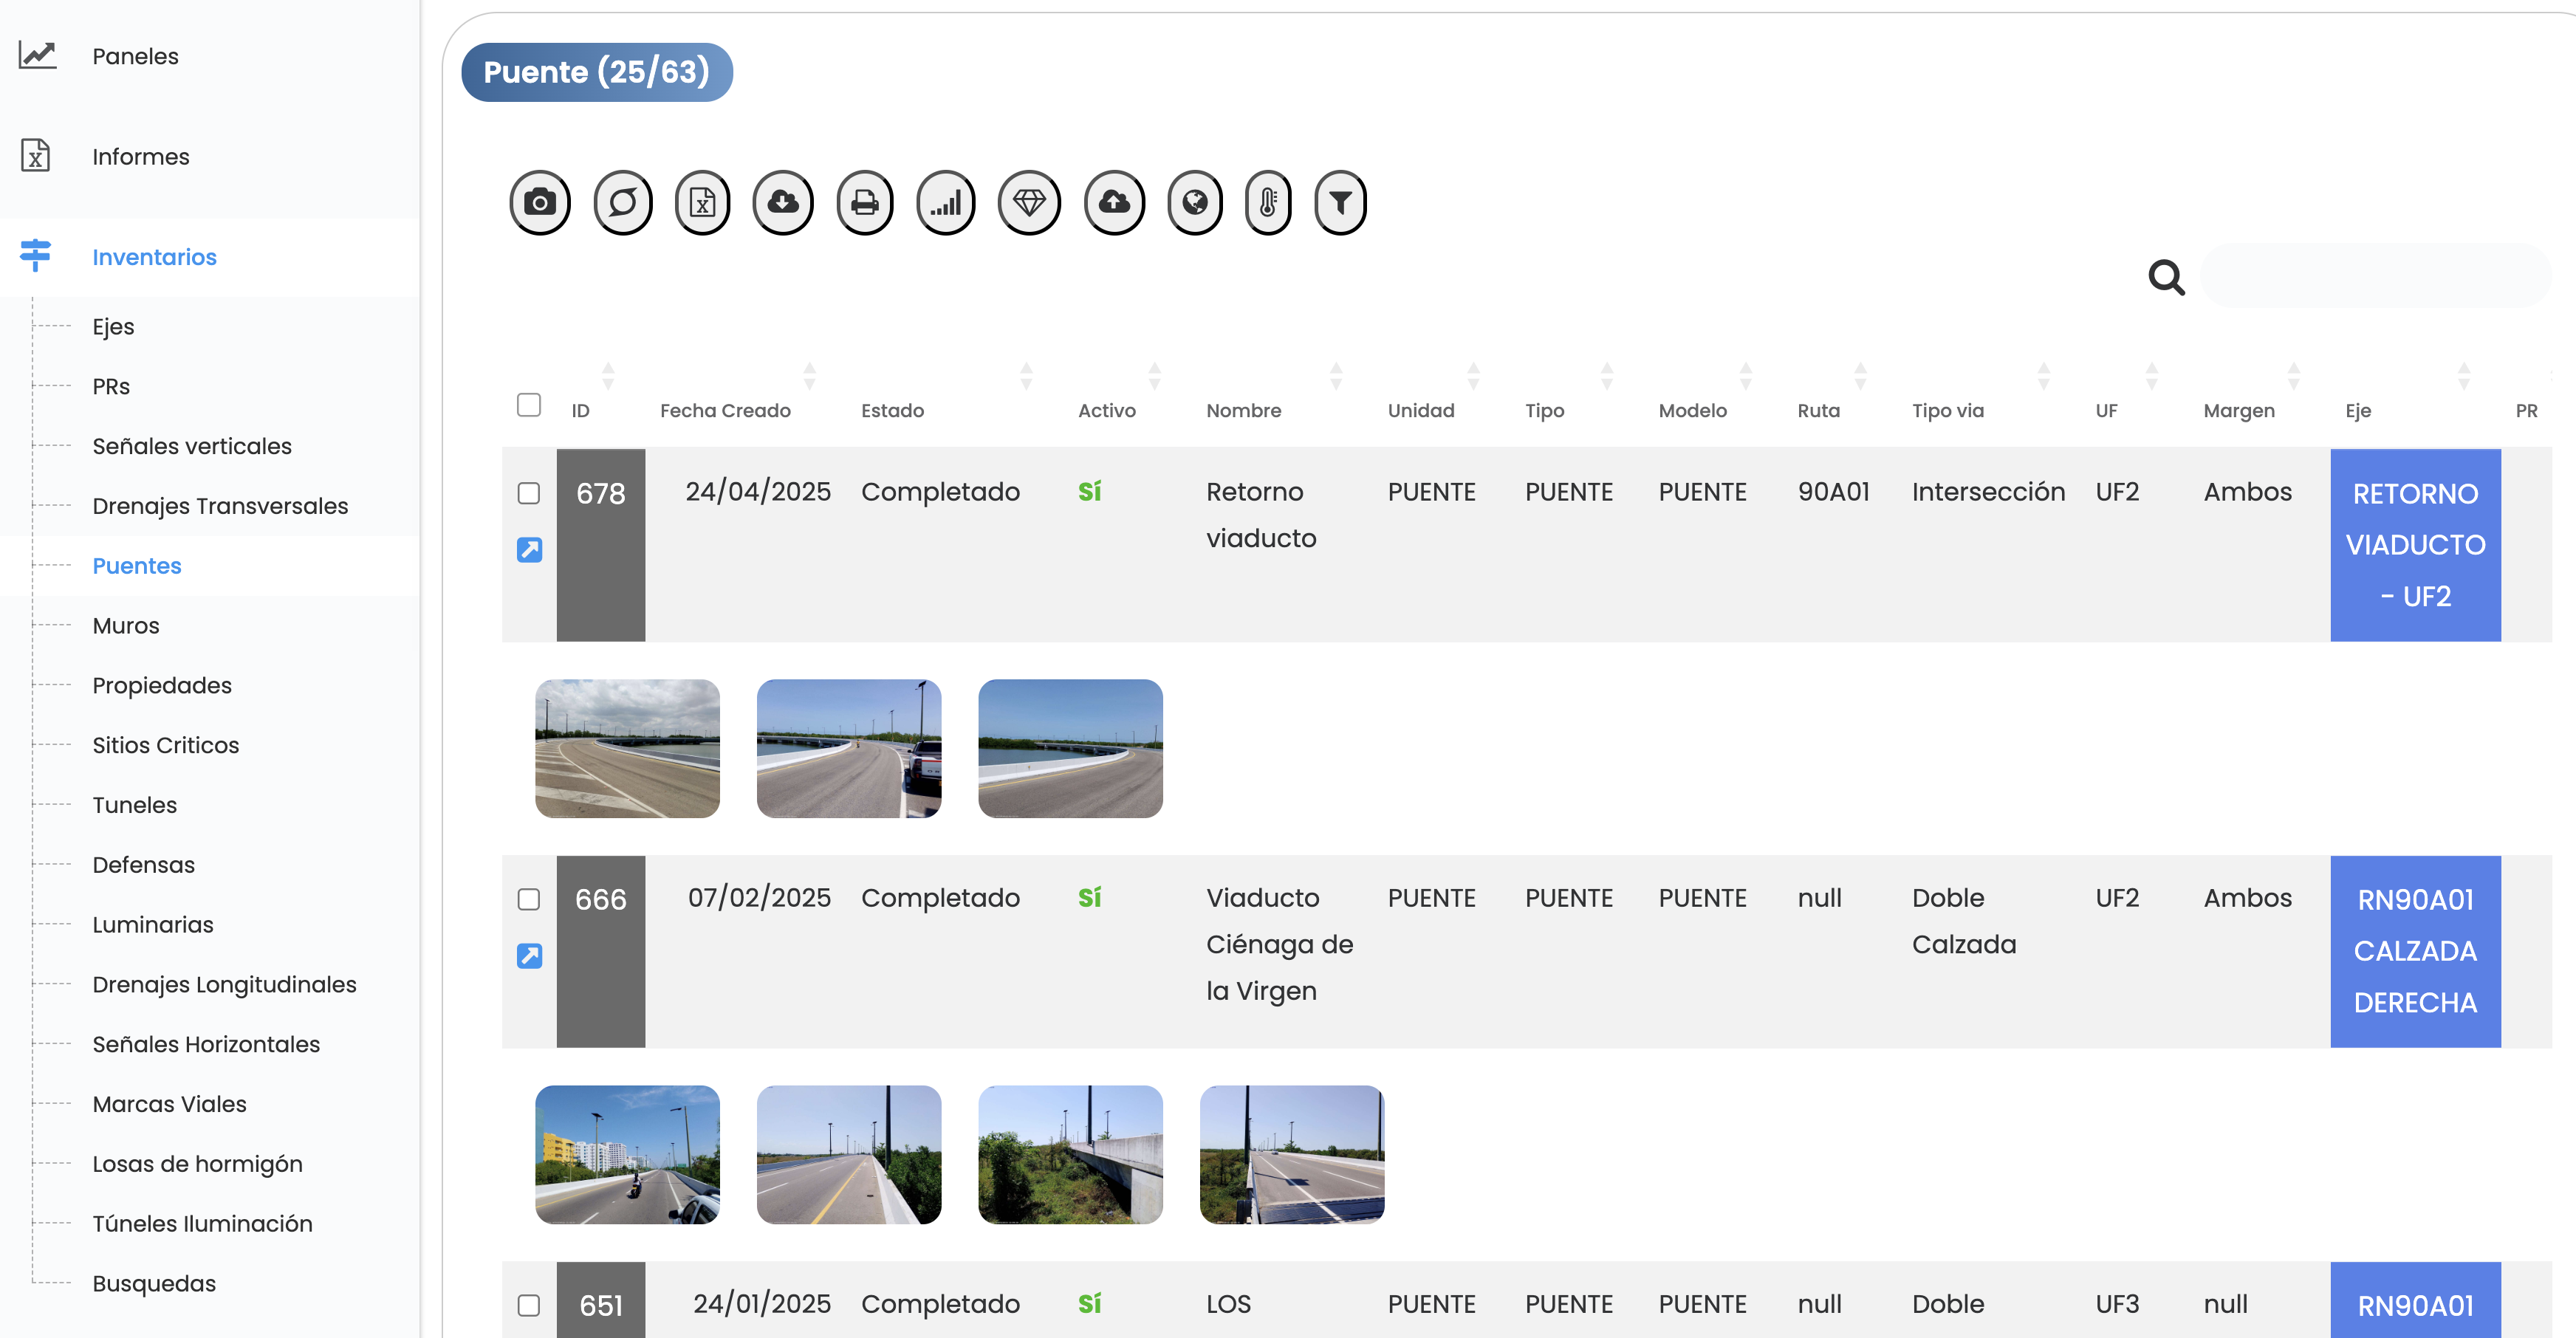Open Informes in sidebar
The image size is (2576, 1338).
pyautogui.click(x=140, y=157)
